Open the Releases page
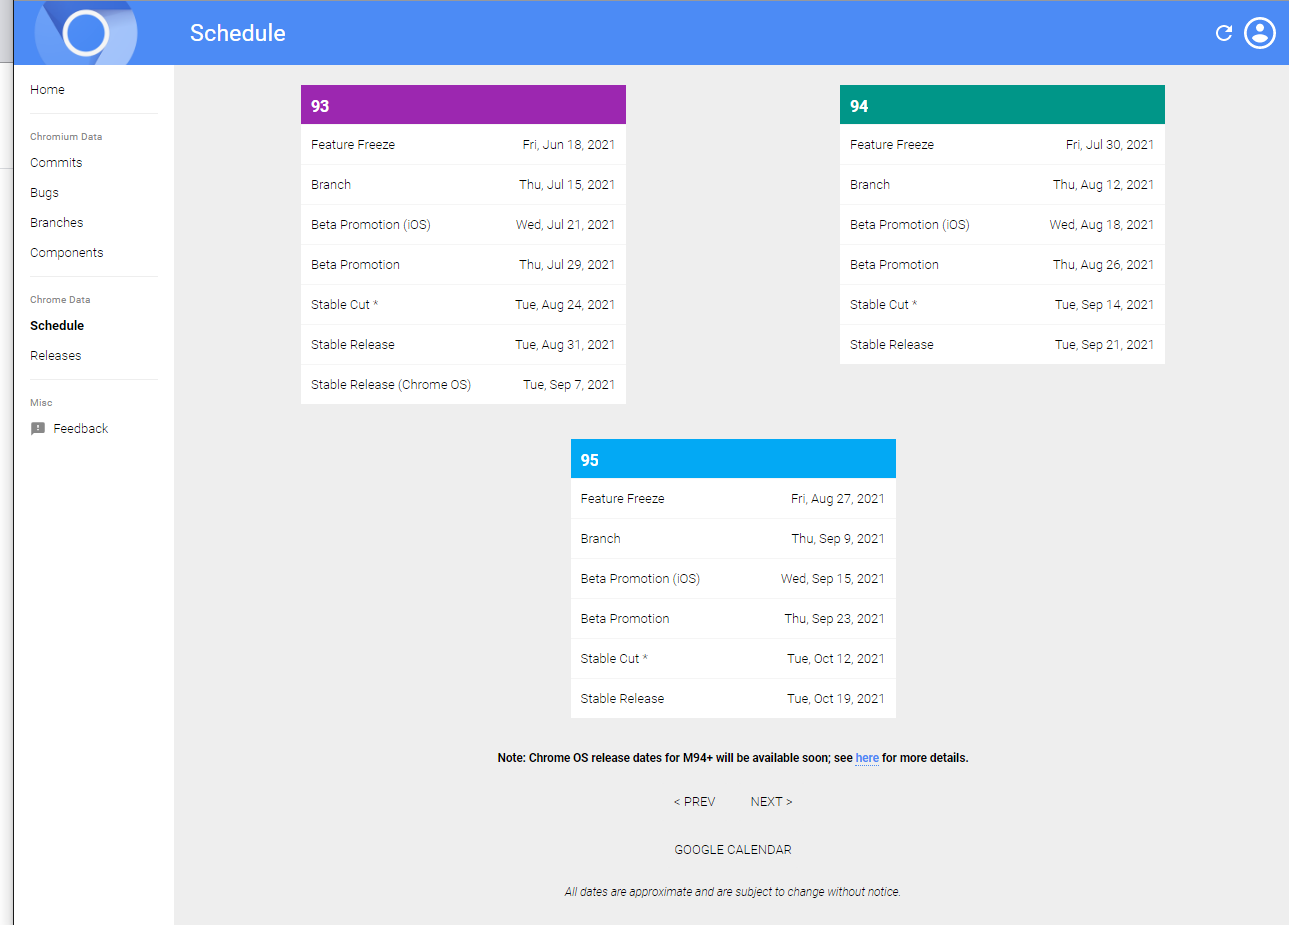Screen dimensions: 1289x925 (x=56, y=356)
